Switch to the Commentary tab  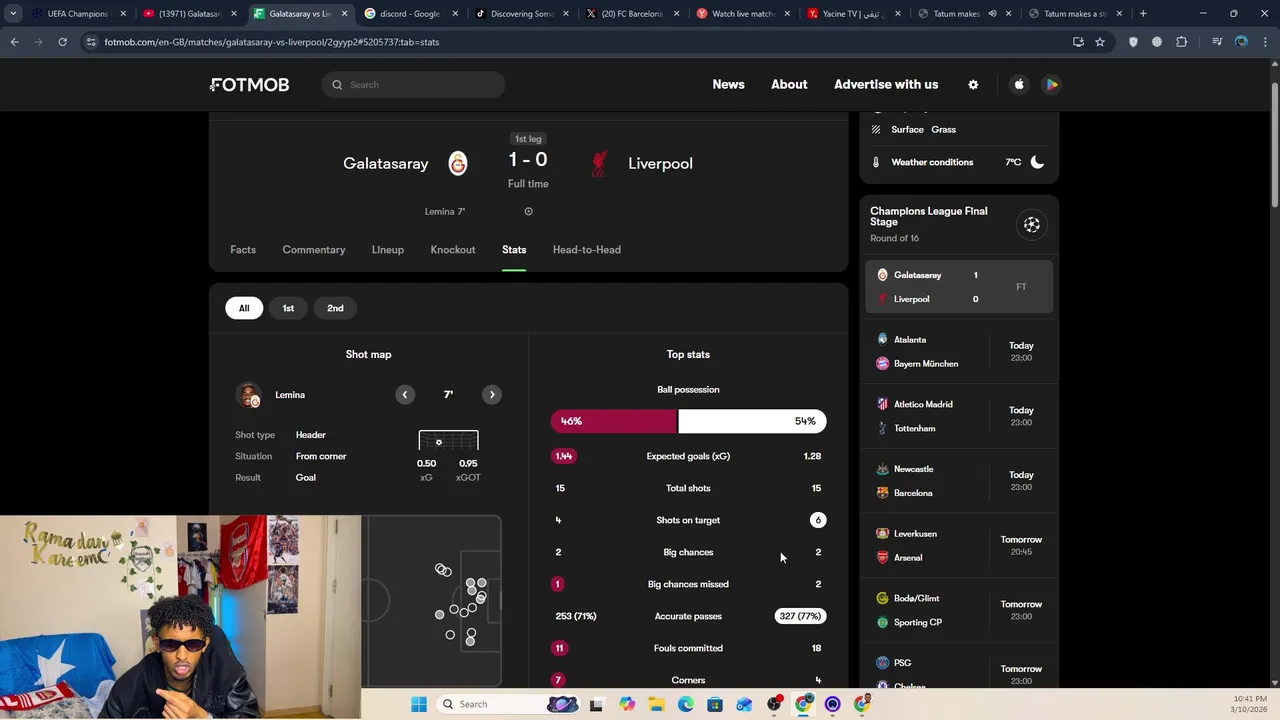(x=314, y=250)
